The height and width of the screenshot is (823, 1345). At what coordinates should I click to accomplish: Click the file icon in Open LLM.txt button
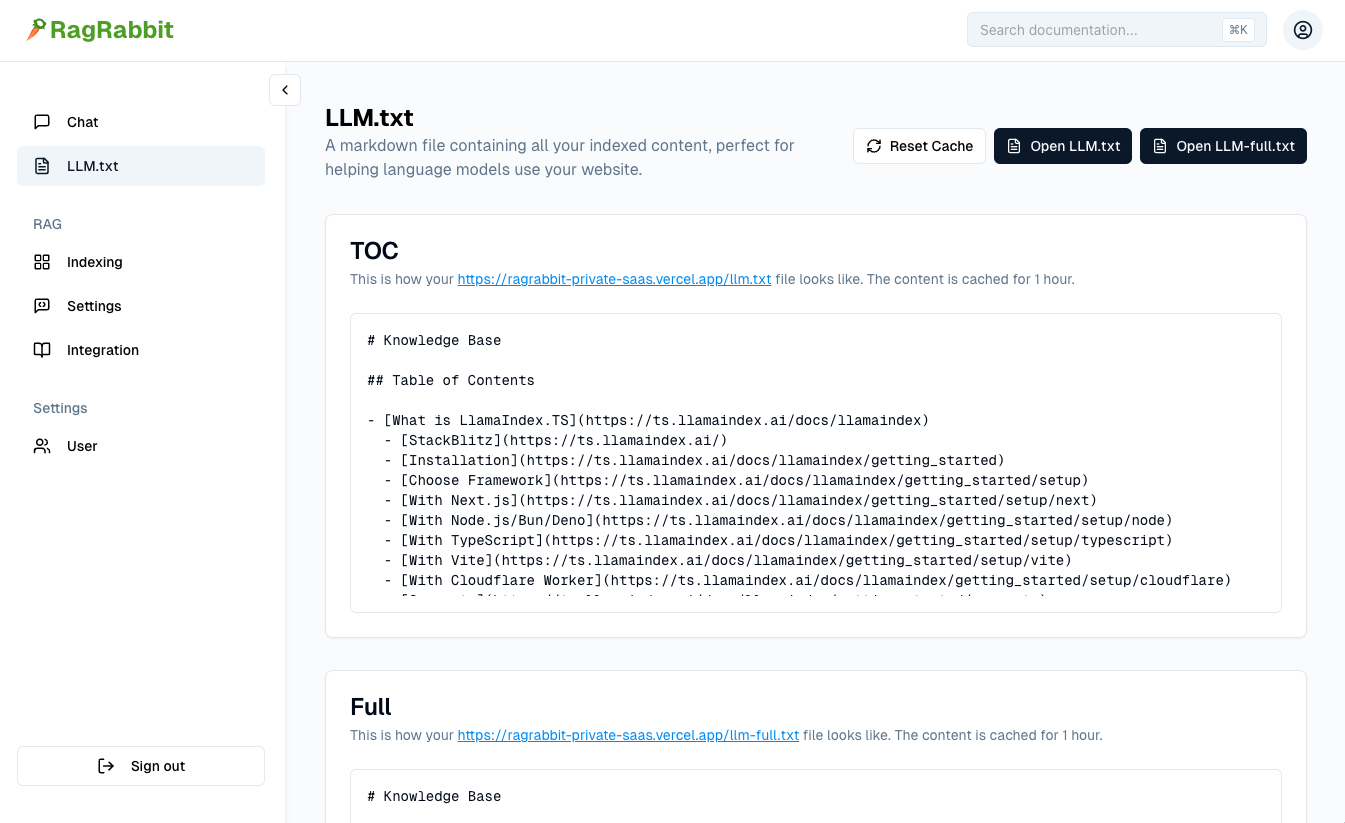tap(1014, 146)
